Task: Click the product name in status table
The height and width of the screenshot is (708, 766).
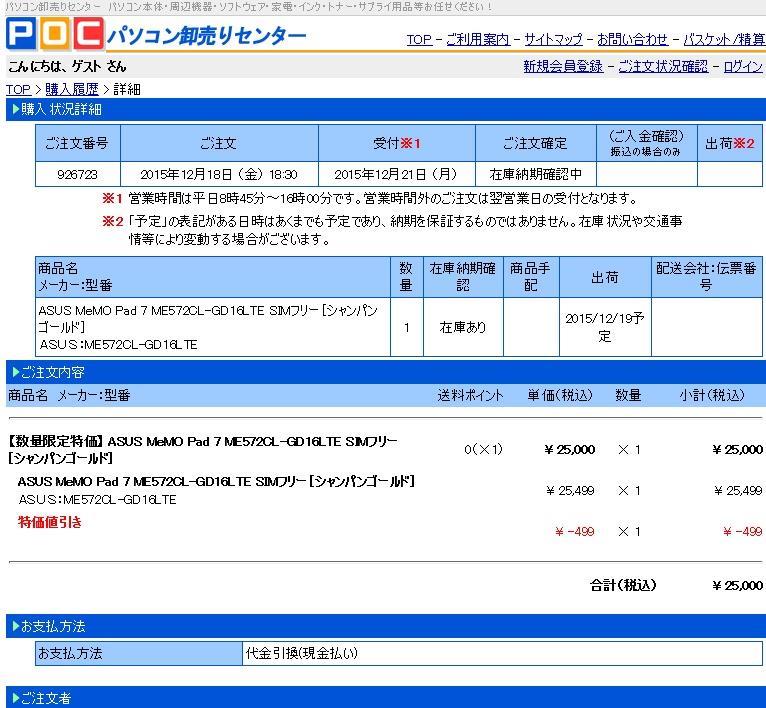Action: pos(208,319)
